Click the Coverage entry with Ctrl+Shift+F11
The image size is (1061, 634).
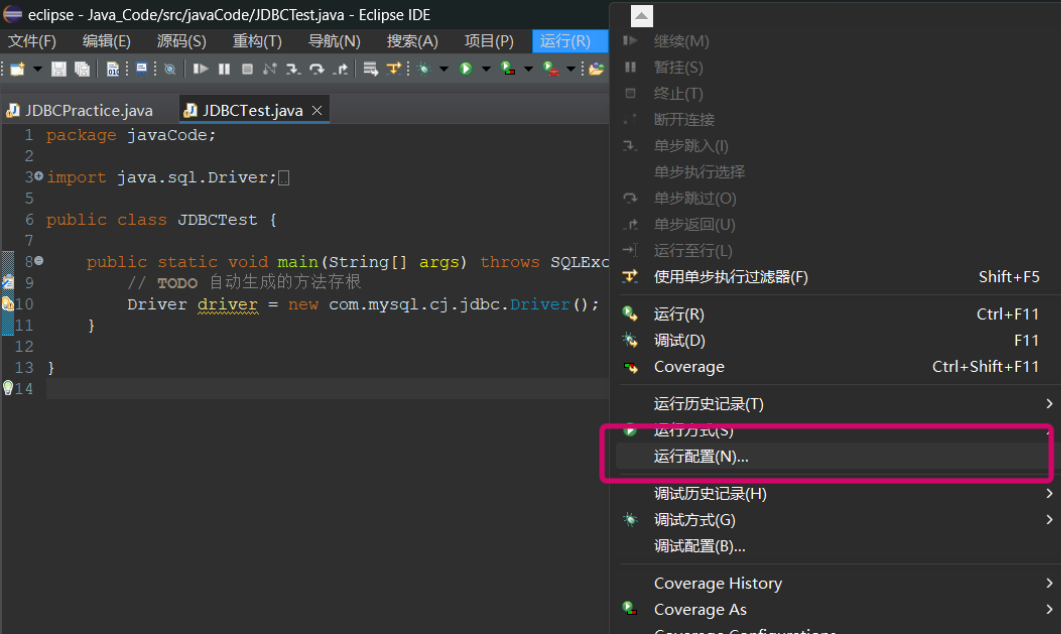690,367
